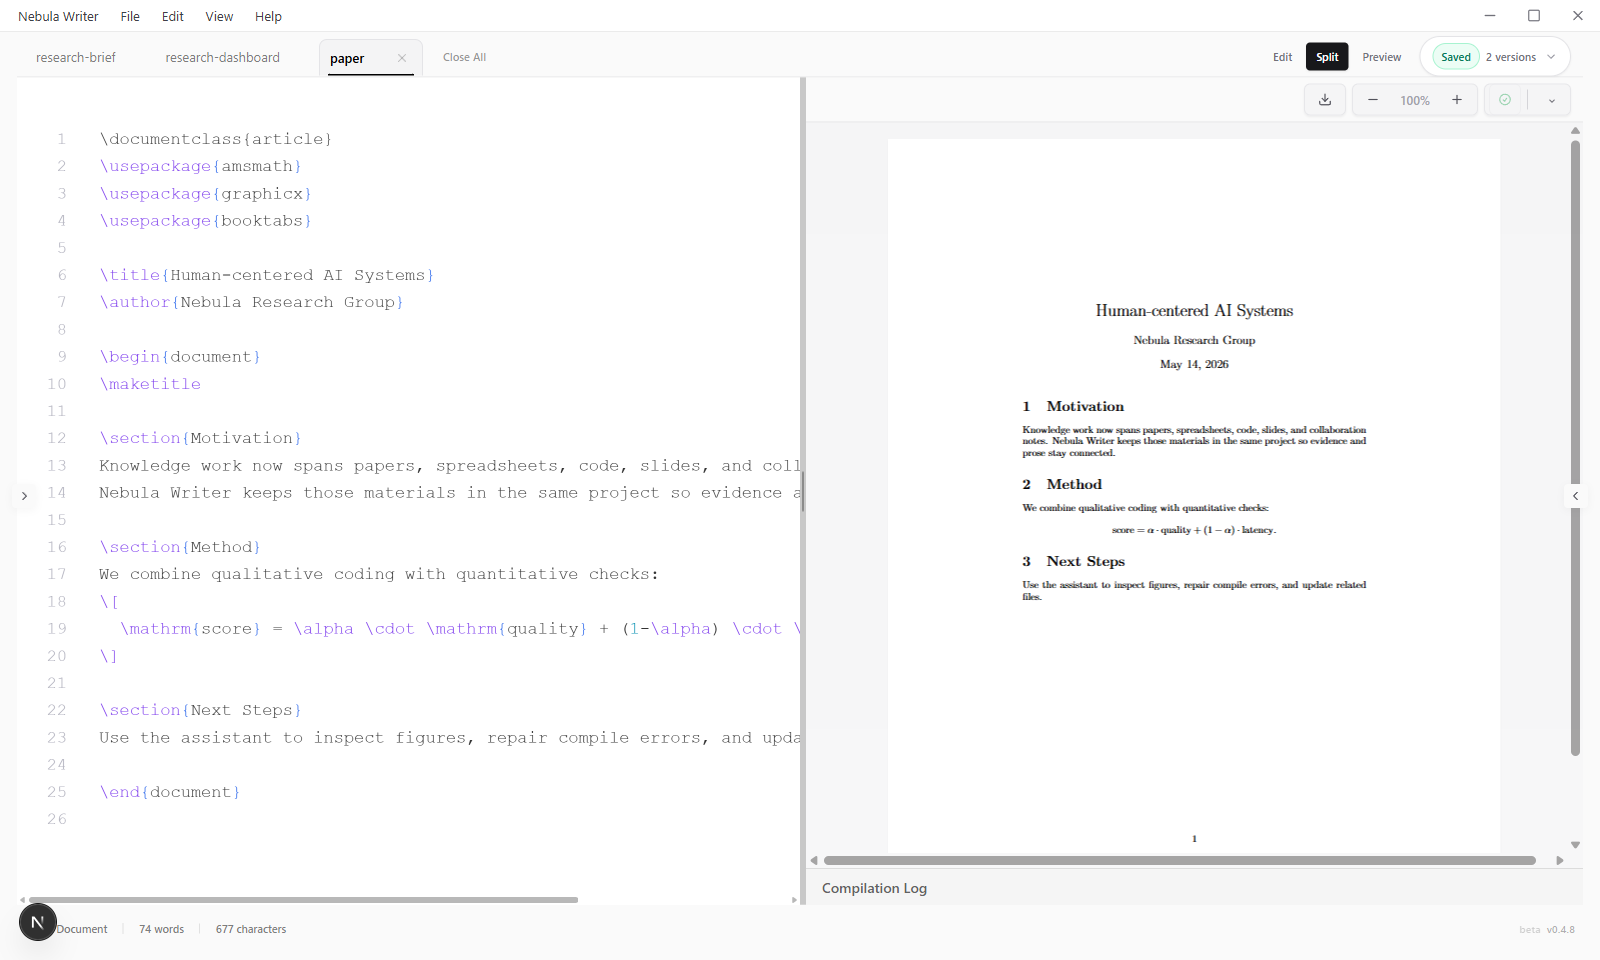The width and height of the screenshot is (1600, 960).
Task: Click the preview scroll up arrow
Action: (1575, 130)
